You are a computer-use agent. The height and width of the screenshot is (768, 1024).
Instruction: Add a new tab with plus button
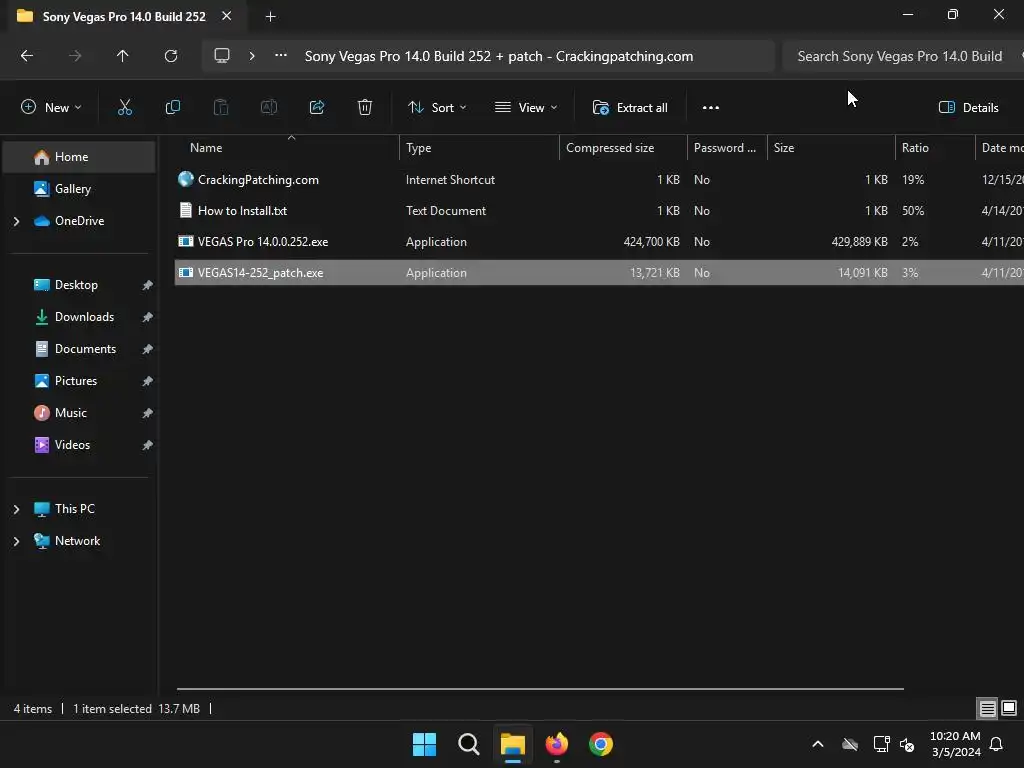[270, 16]
